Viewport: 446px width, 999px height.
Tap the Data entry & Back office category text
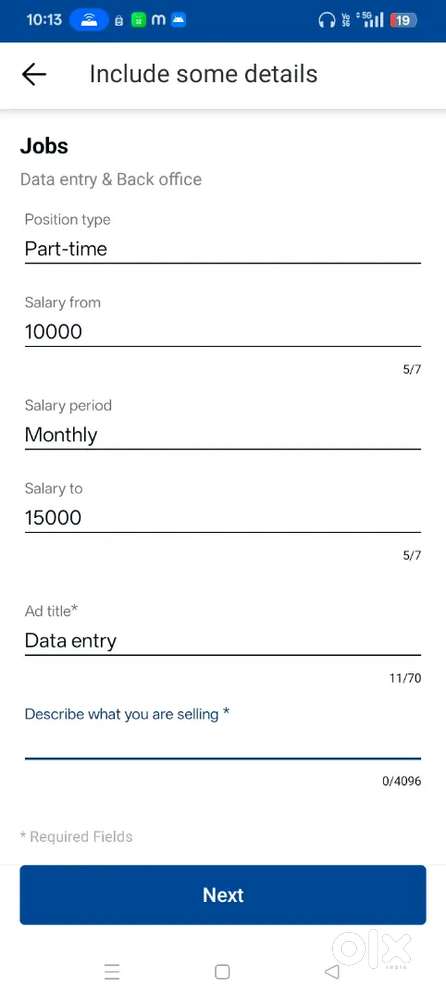(111, 180)
